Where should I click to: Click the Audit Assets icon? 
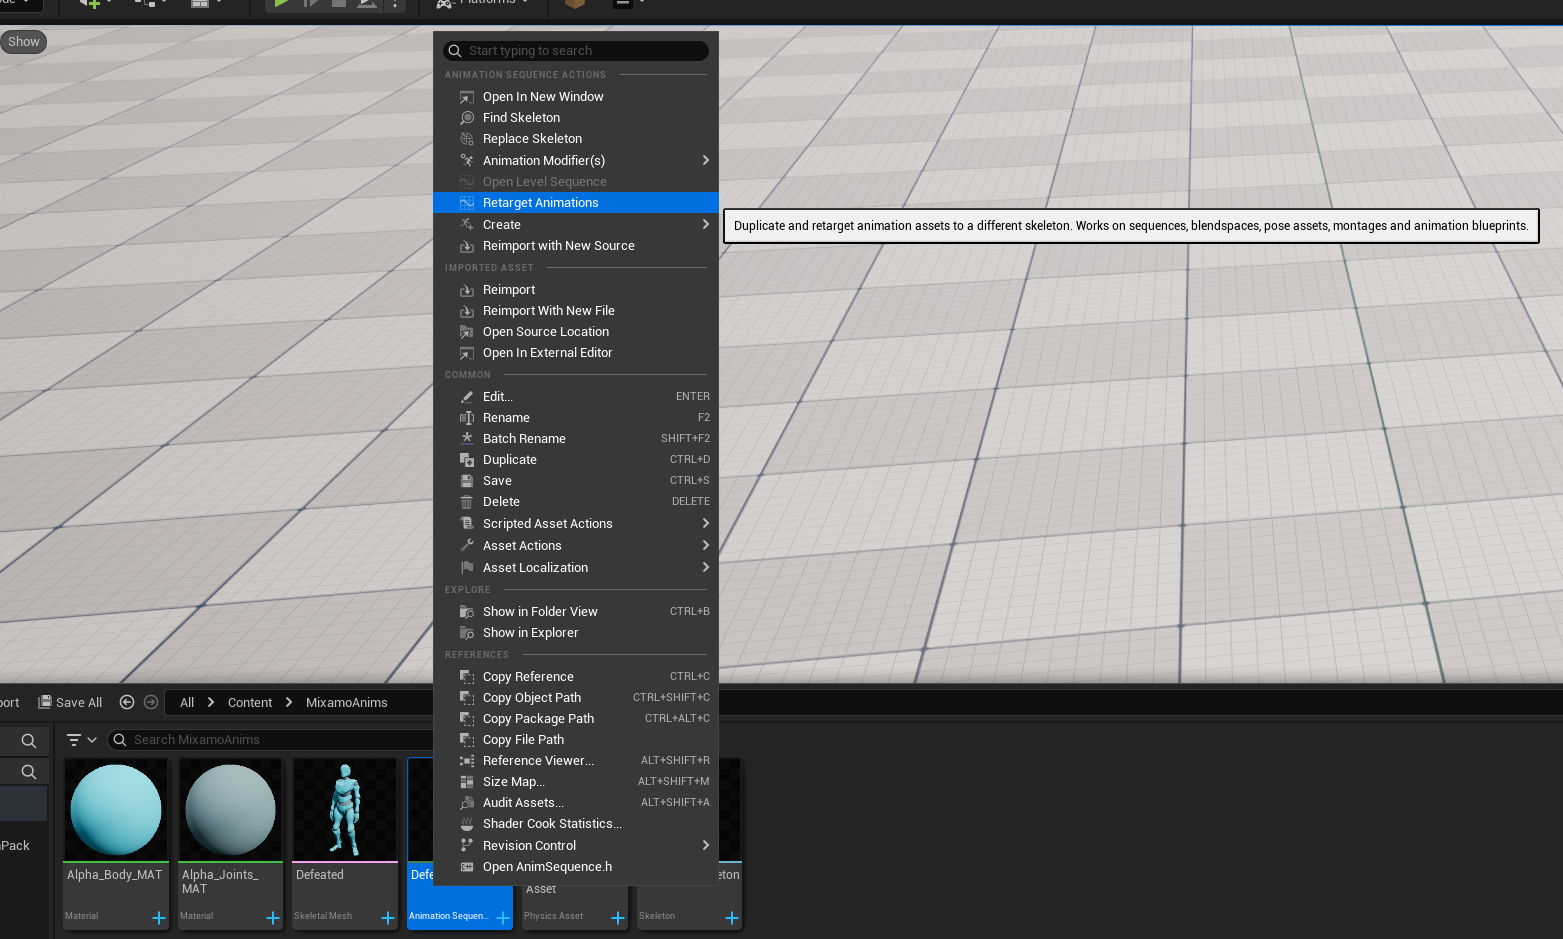pyautogui.click(x=466, y=803)
